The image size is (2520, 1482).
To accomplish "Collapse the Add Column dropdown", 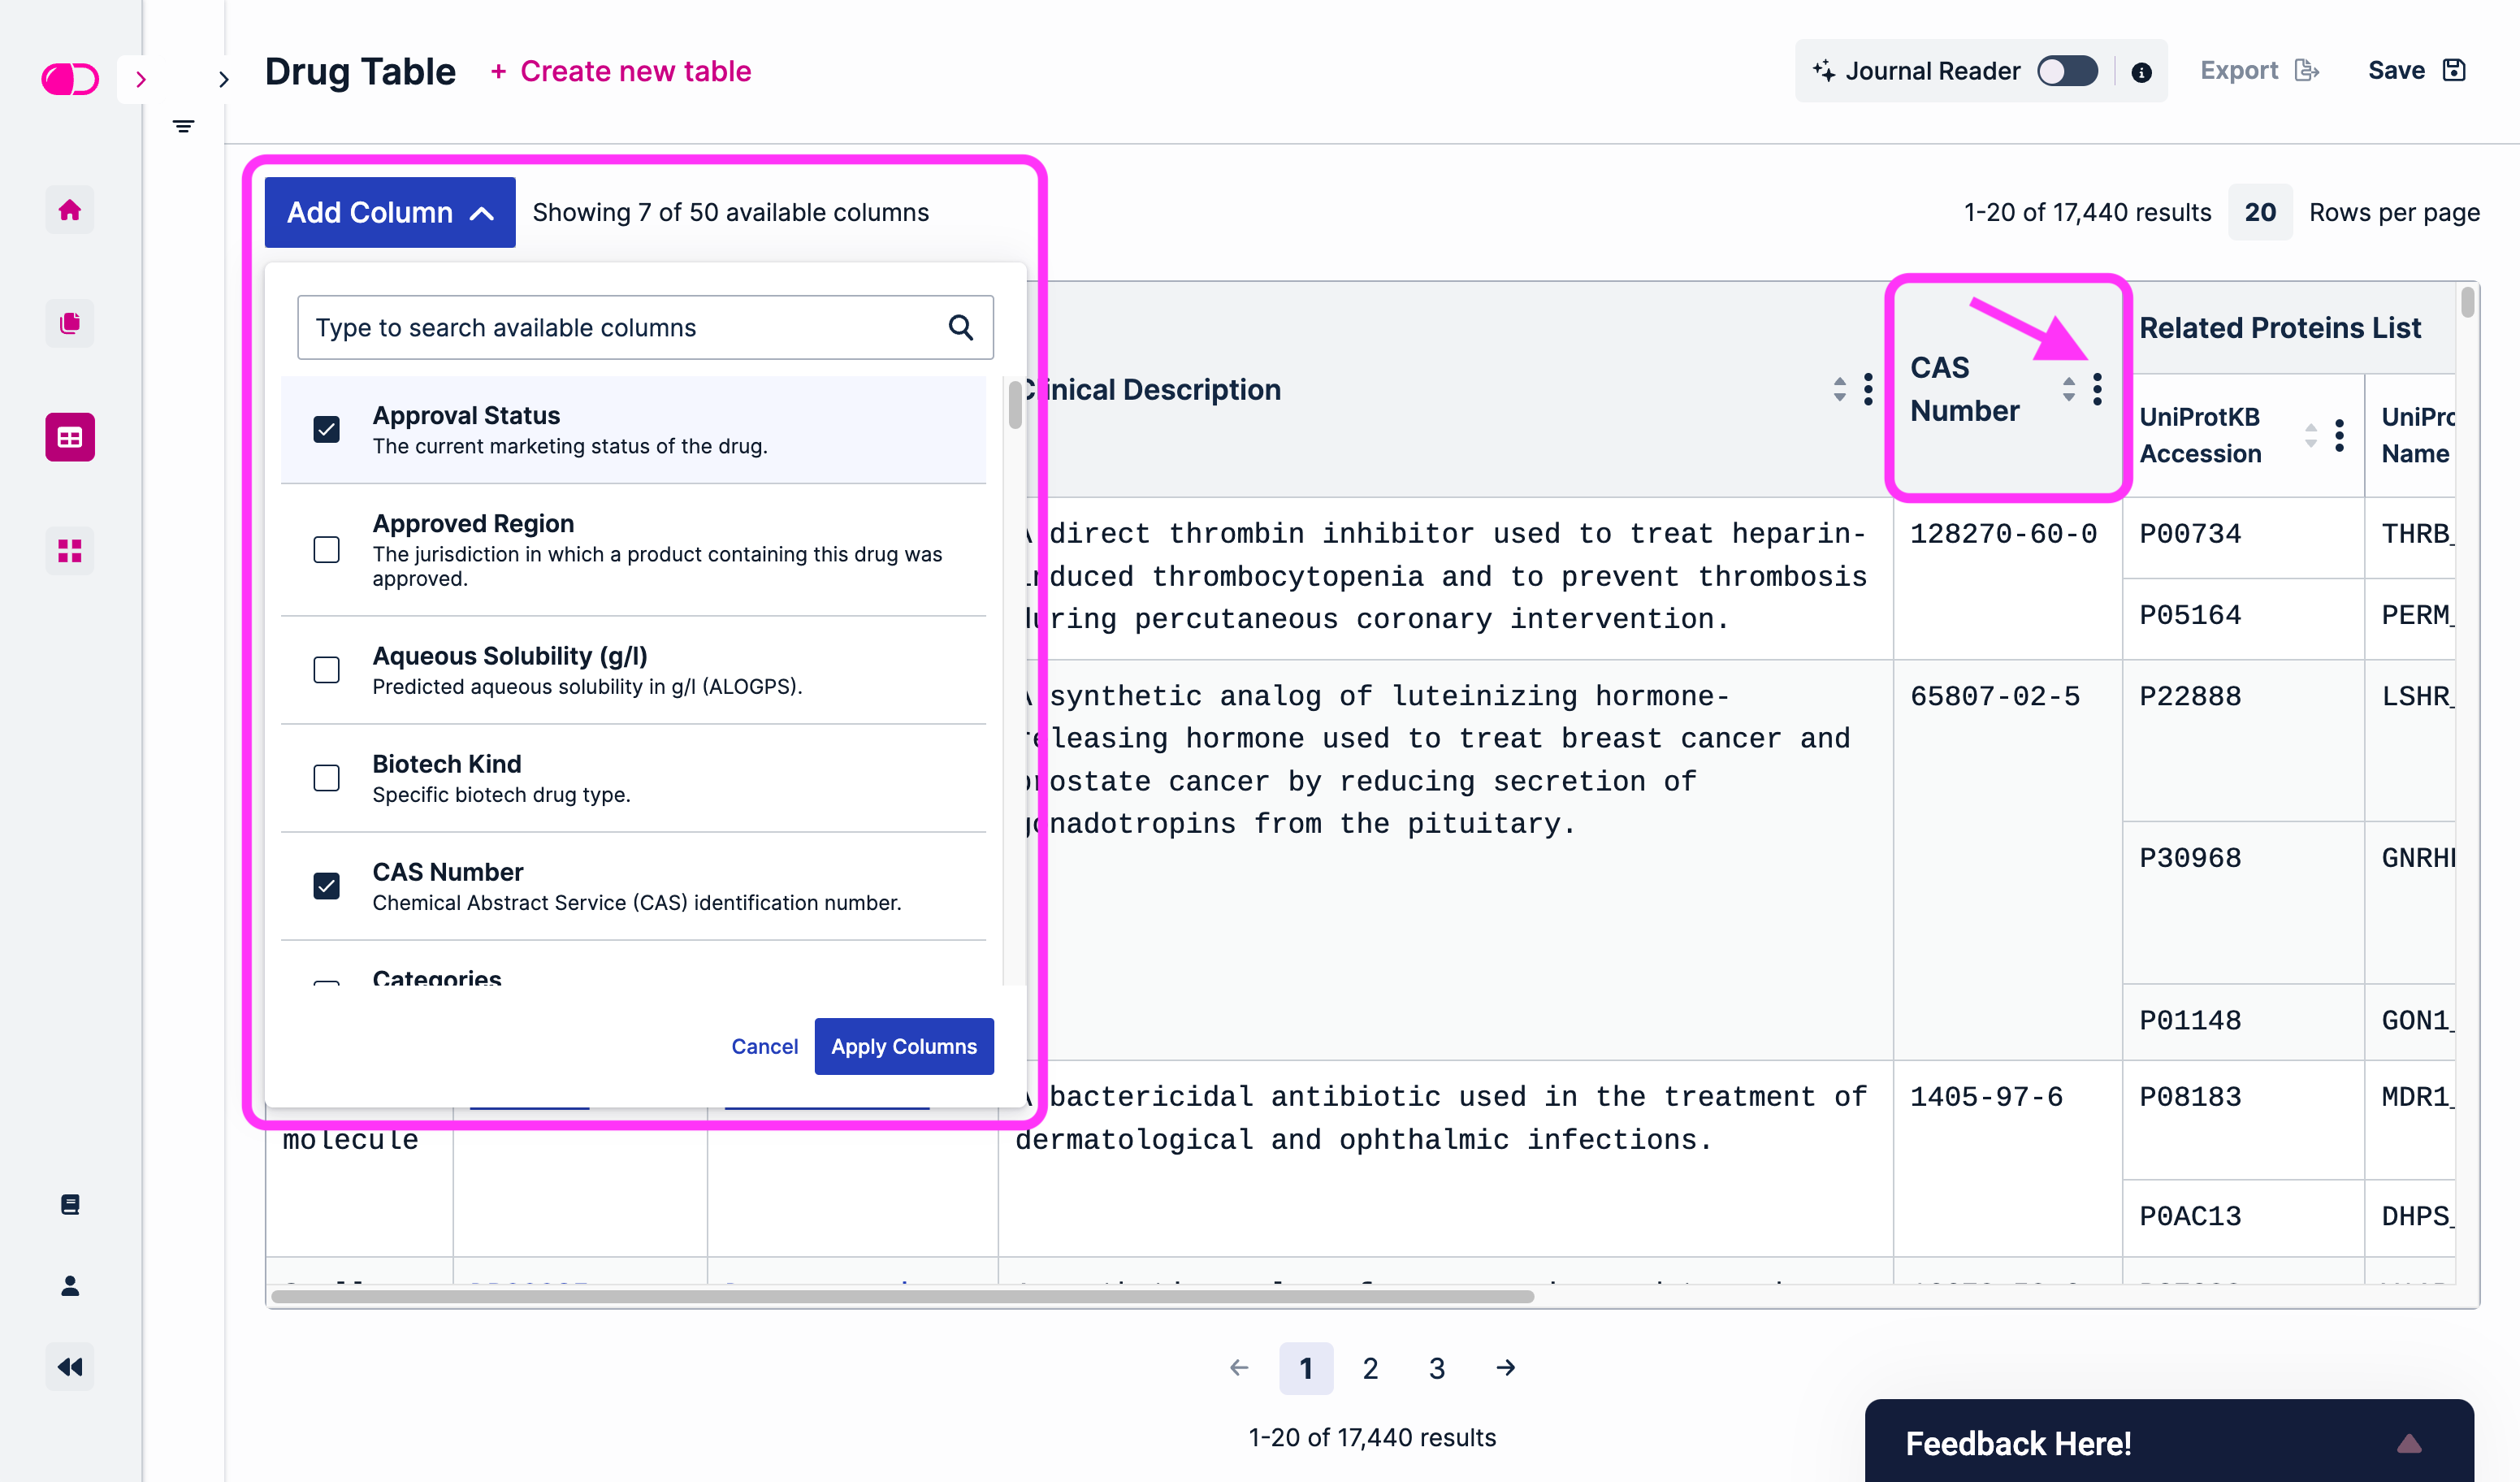I will click(390, 212).
